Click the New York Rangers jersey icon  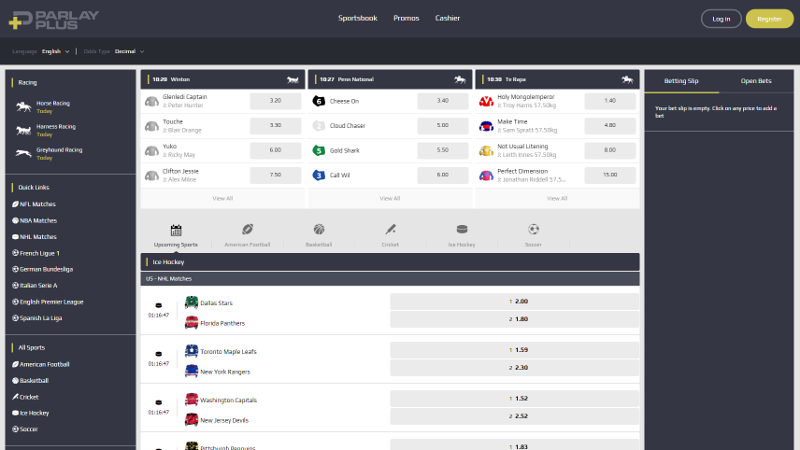pos(191,371)
